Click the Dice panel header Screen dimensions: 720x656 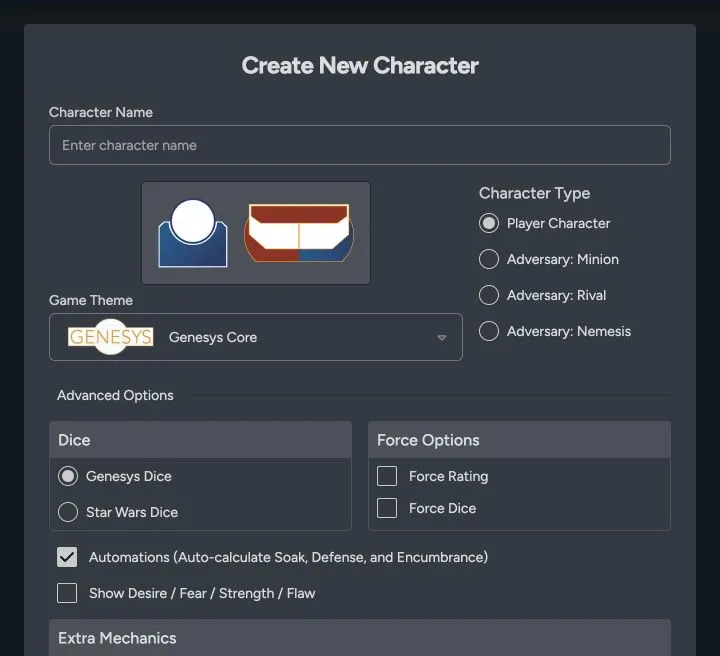200,440
